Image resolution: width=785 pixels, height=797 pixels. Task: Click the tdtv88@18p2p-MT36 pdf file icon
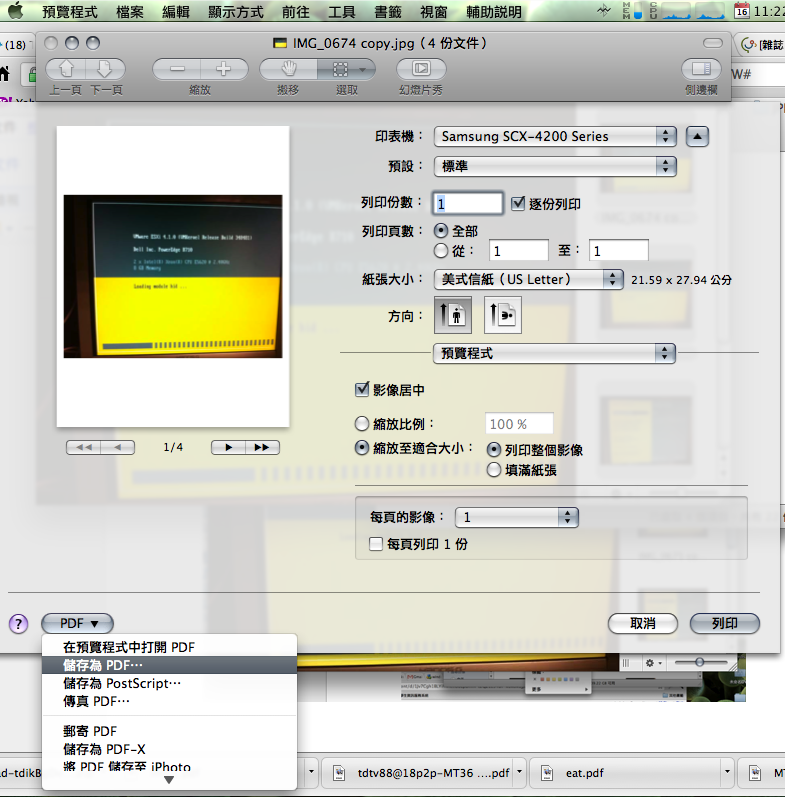[339, 773]
